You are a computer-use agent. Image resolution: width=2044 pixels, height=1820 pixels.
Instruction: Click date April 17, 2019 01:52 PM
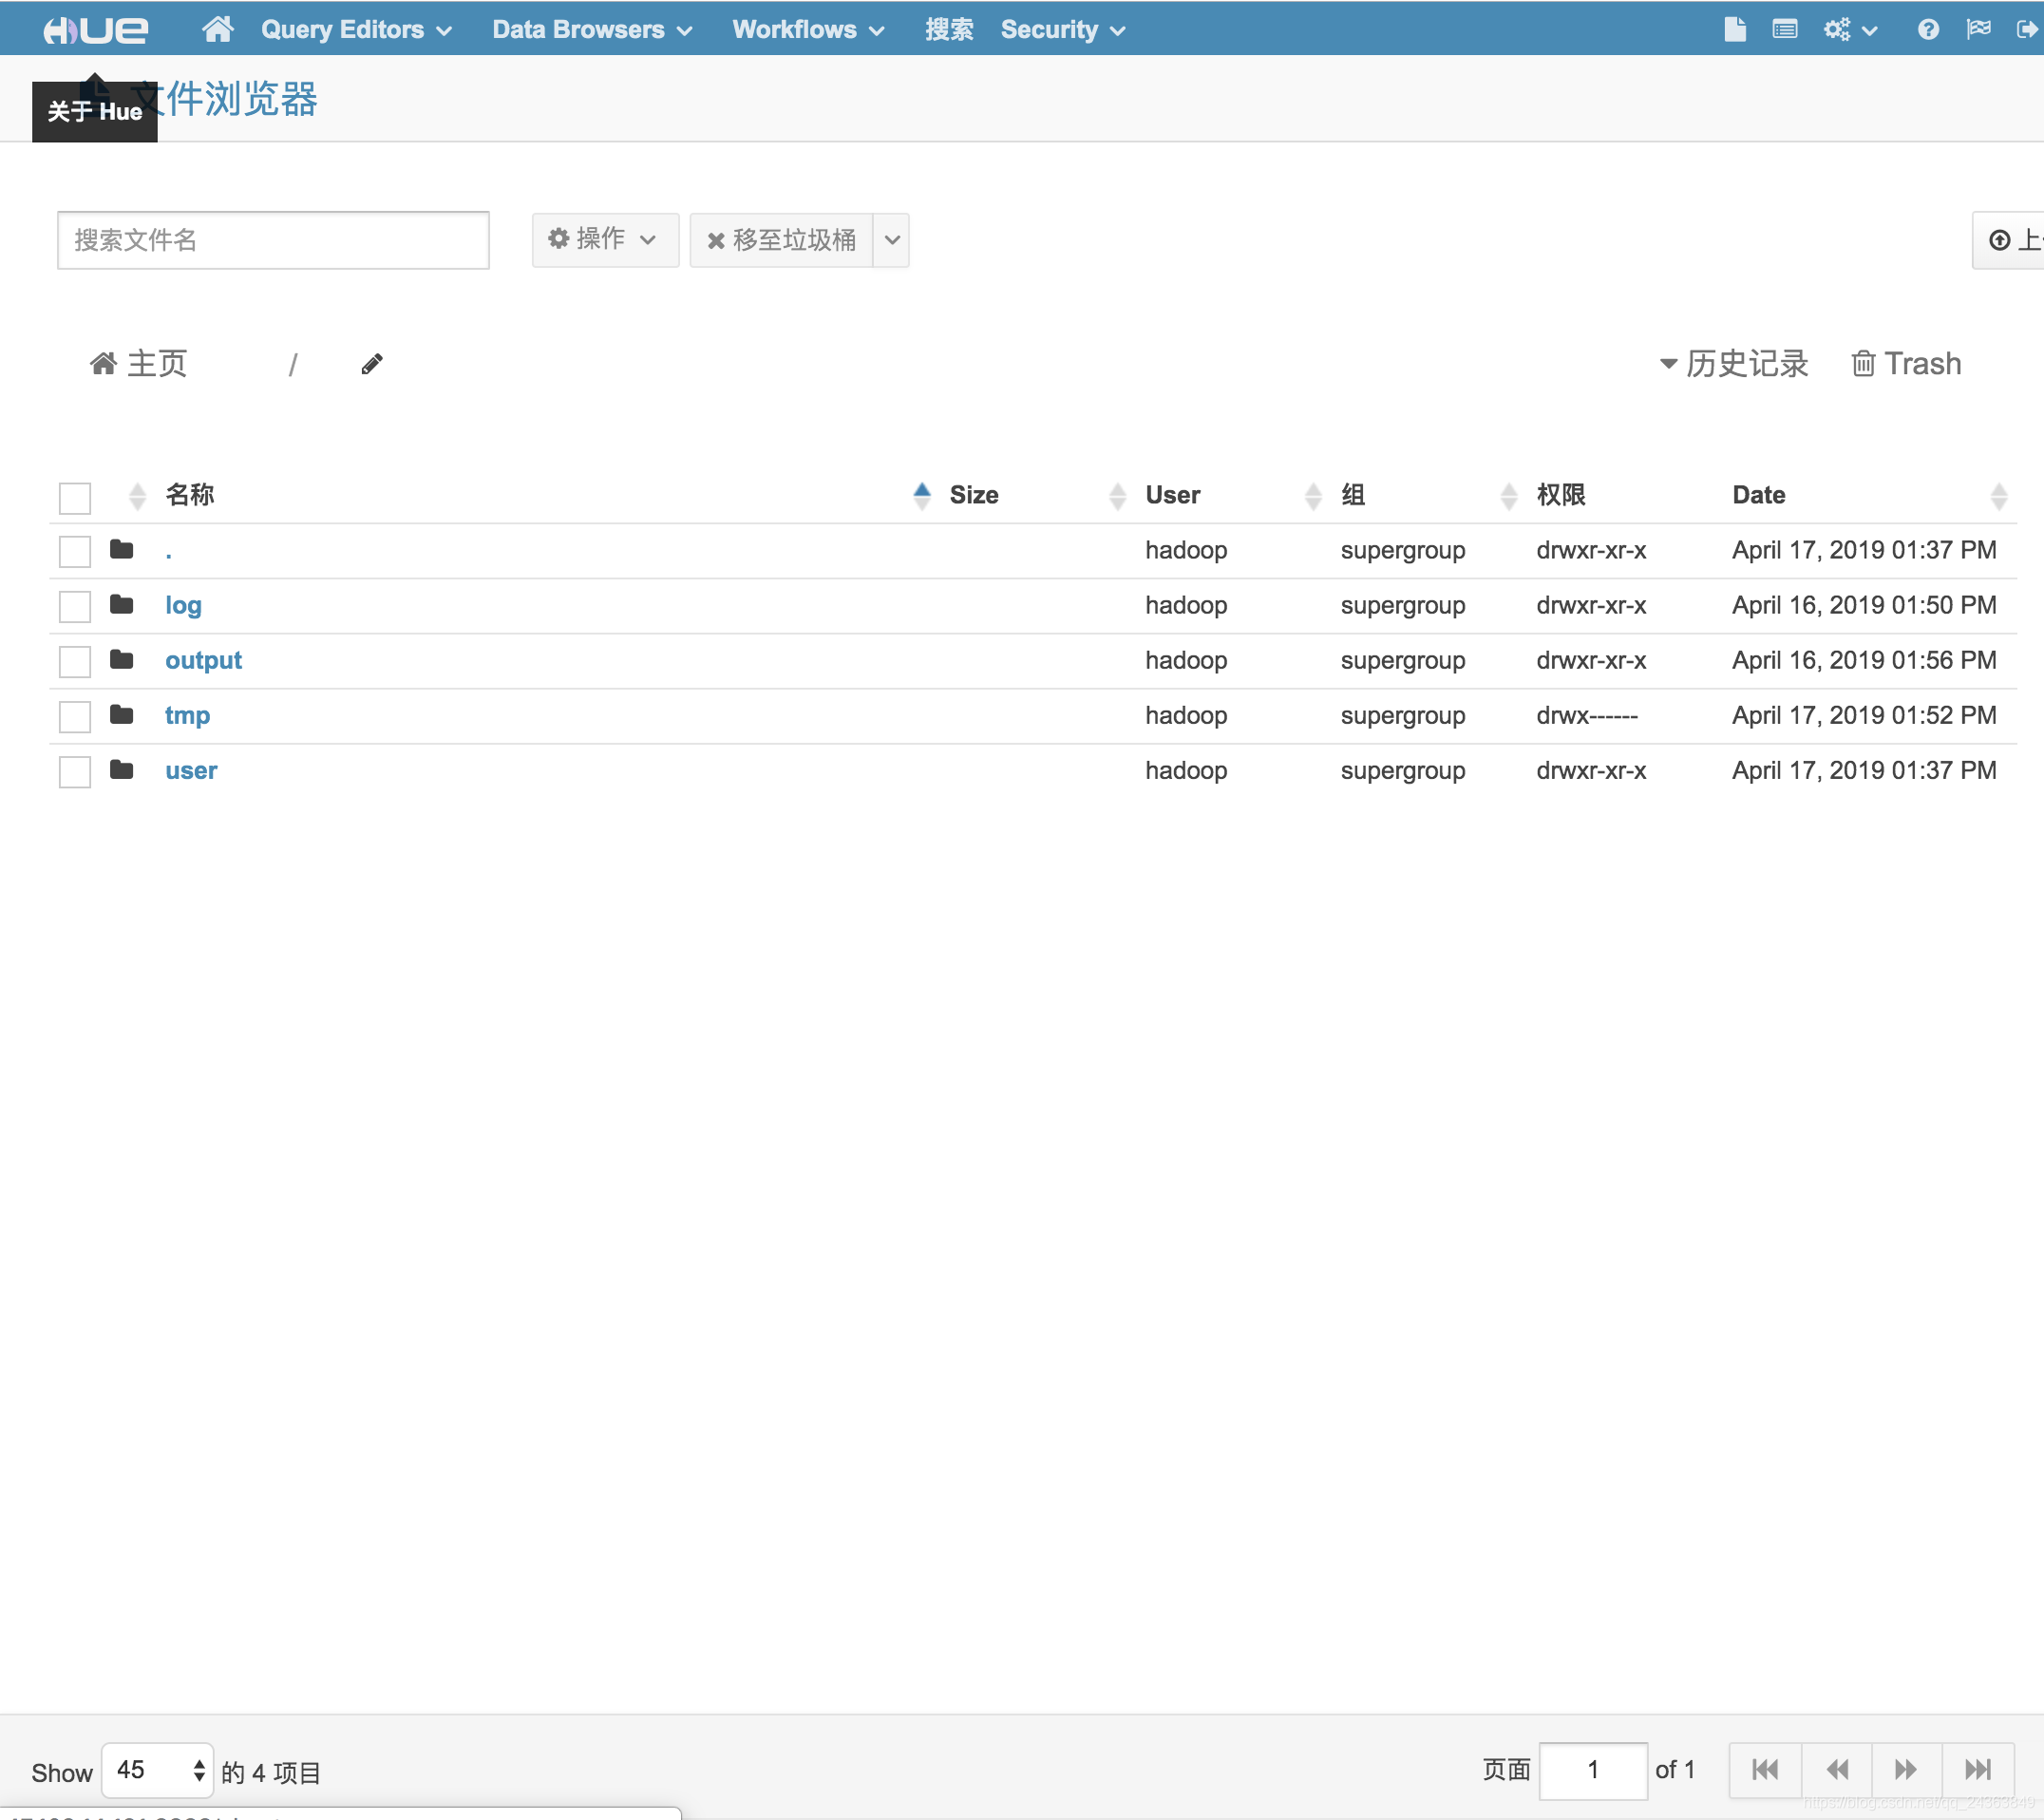click(x=1864, y=715)
